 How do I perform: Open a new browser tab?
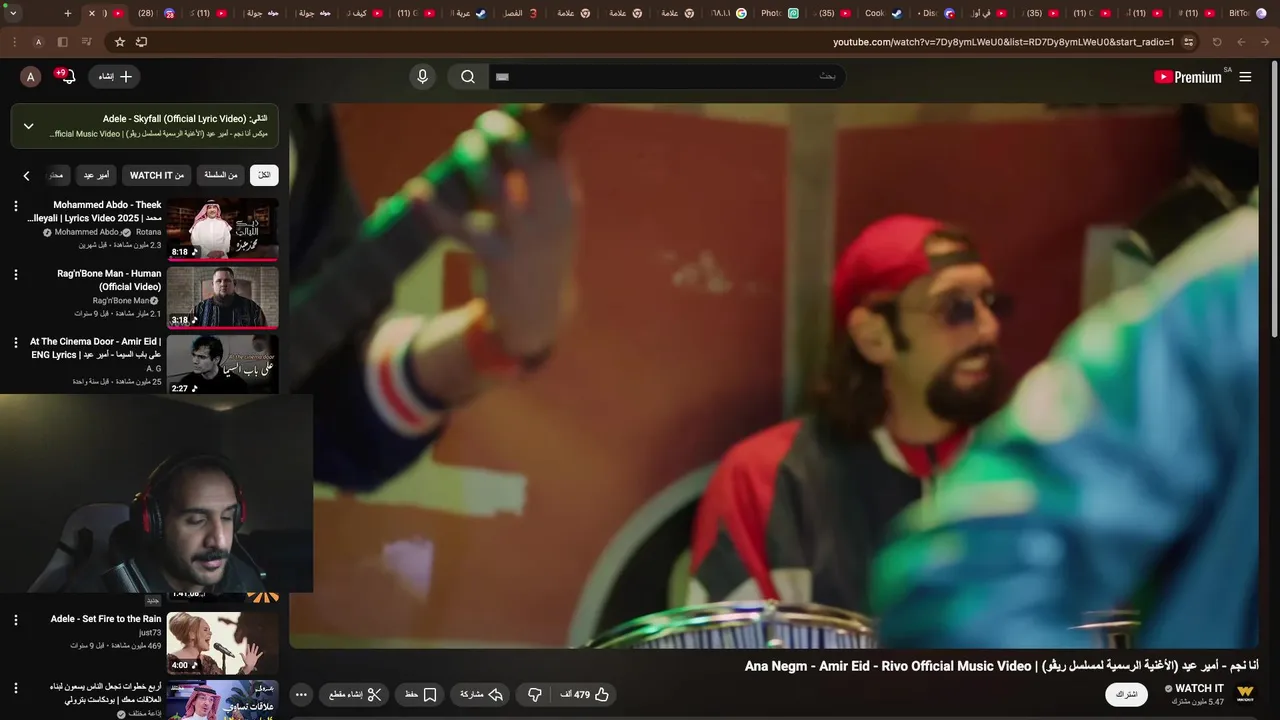(x=68, y=13)
